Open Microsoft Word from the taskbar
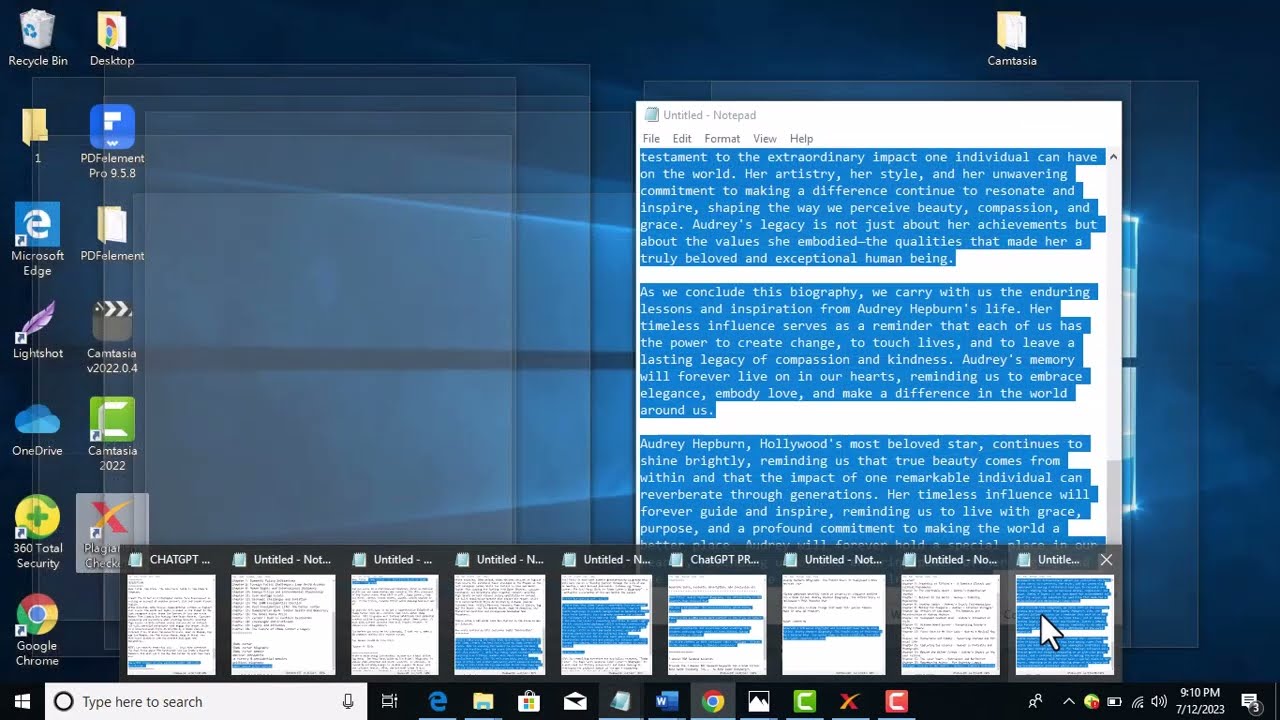The height and width of the screenshot is (720, 1280). tap(666, 702)
